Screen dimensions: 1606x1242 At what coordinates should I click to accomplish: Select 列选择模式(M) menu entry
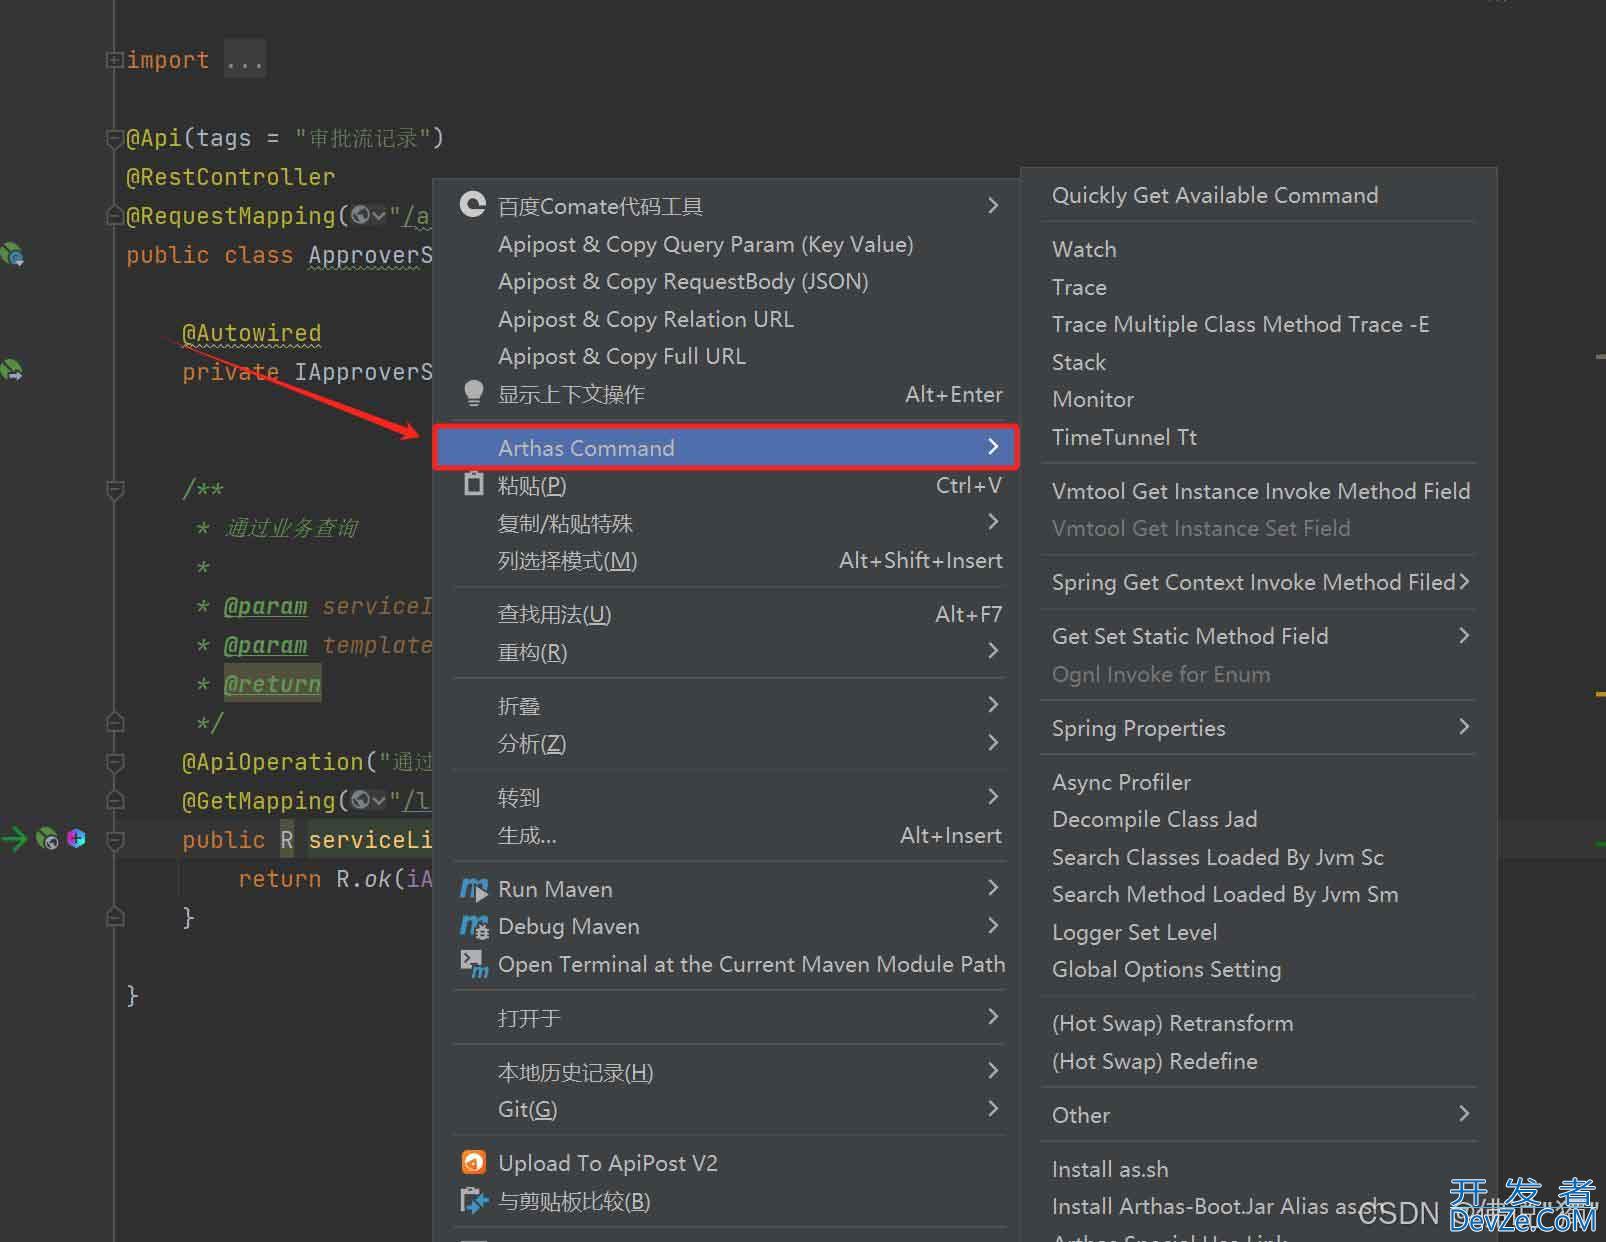[x=726, y=560]
